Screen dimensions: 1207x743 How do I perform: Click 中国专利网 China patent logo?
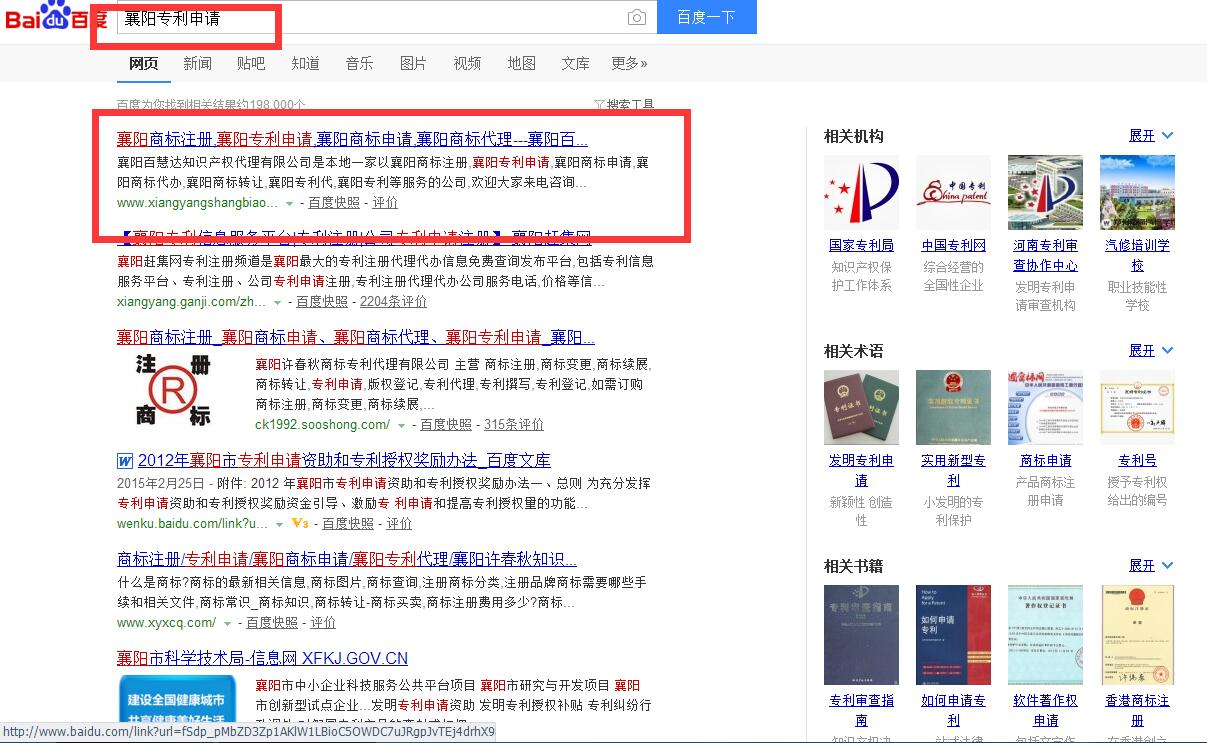click(x=953, y=192)
